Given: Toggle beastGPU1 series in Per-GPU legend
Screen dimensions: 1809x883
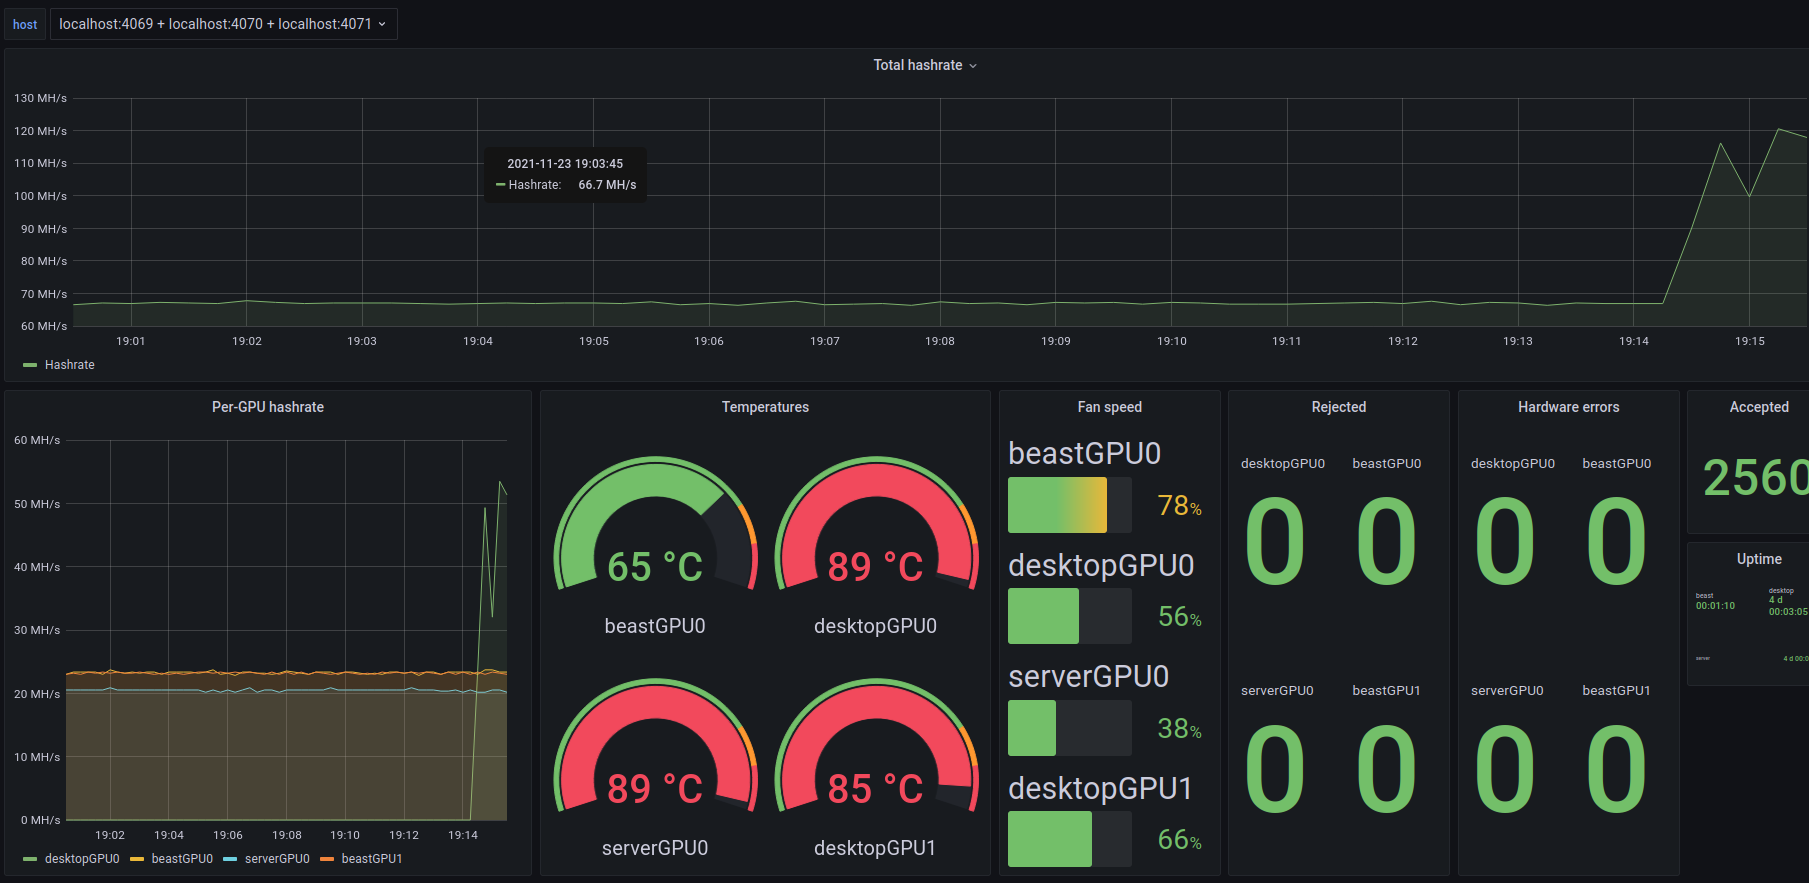Looking at the screenshot, I should [371, 859].
